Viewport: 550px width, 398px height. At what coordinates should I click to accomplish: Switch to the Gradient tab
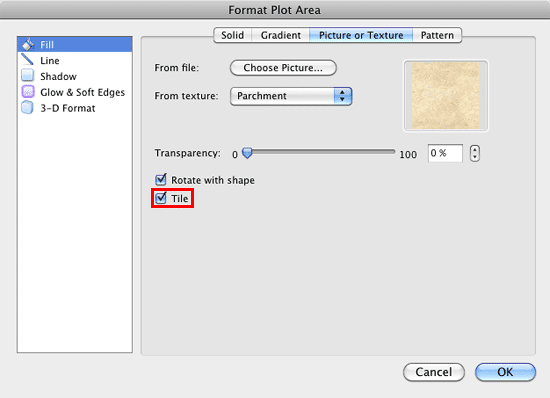(281, 35)
